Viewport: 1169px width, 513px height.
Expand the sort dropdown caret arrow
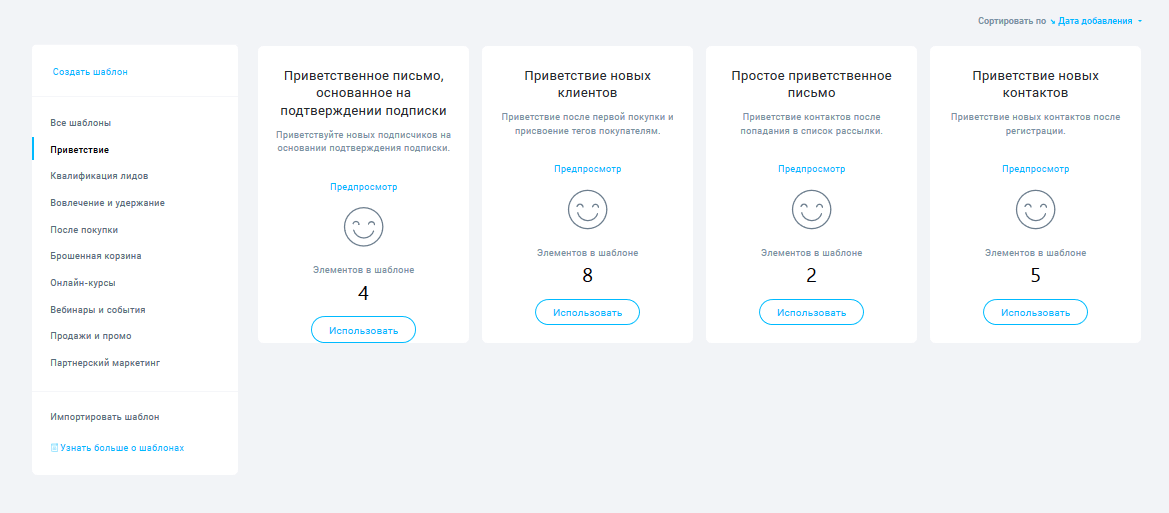pos(1140,22)
